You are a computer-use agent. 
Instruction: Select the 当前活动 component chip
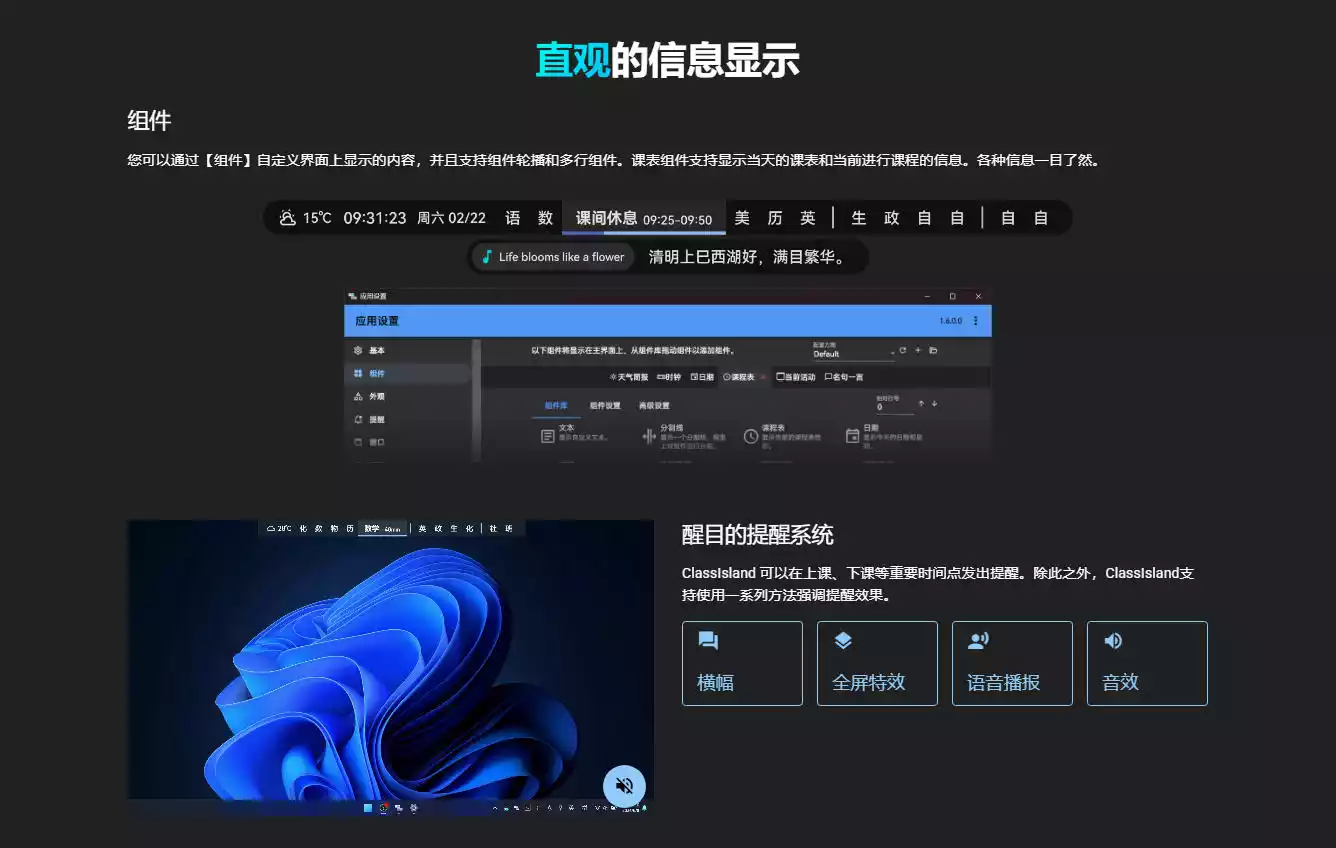coord(796,377)
